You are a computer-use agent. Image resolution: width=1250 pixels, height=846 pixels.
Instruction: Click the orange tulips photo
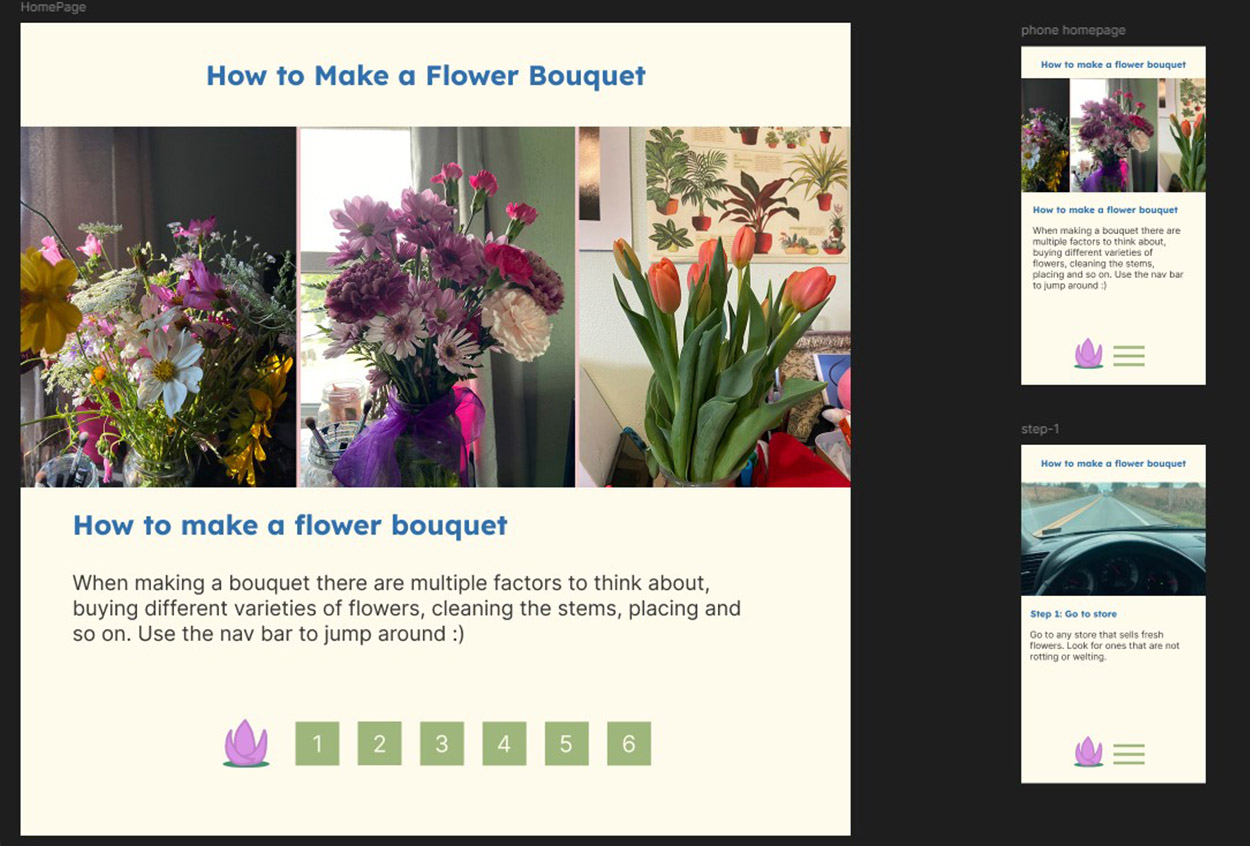712,303
